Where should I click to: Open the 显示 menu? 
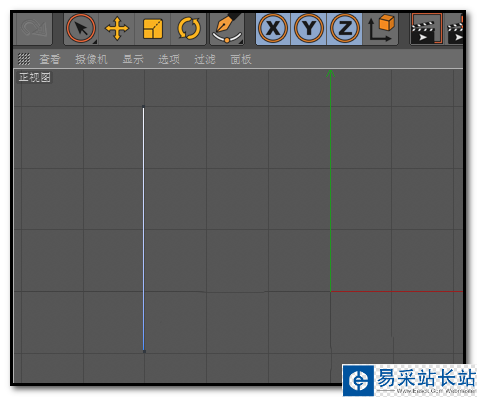133,59
